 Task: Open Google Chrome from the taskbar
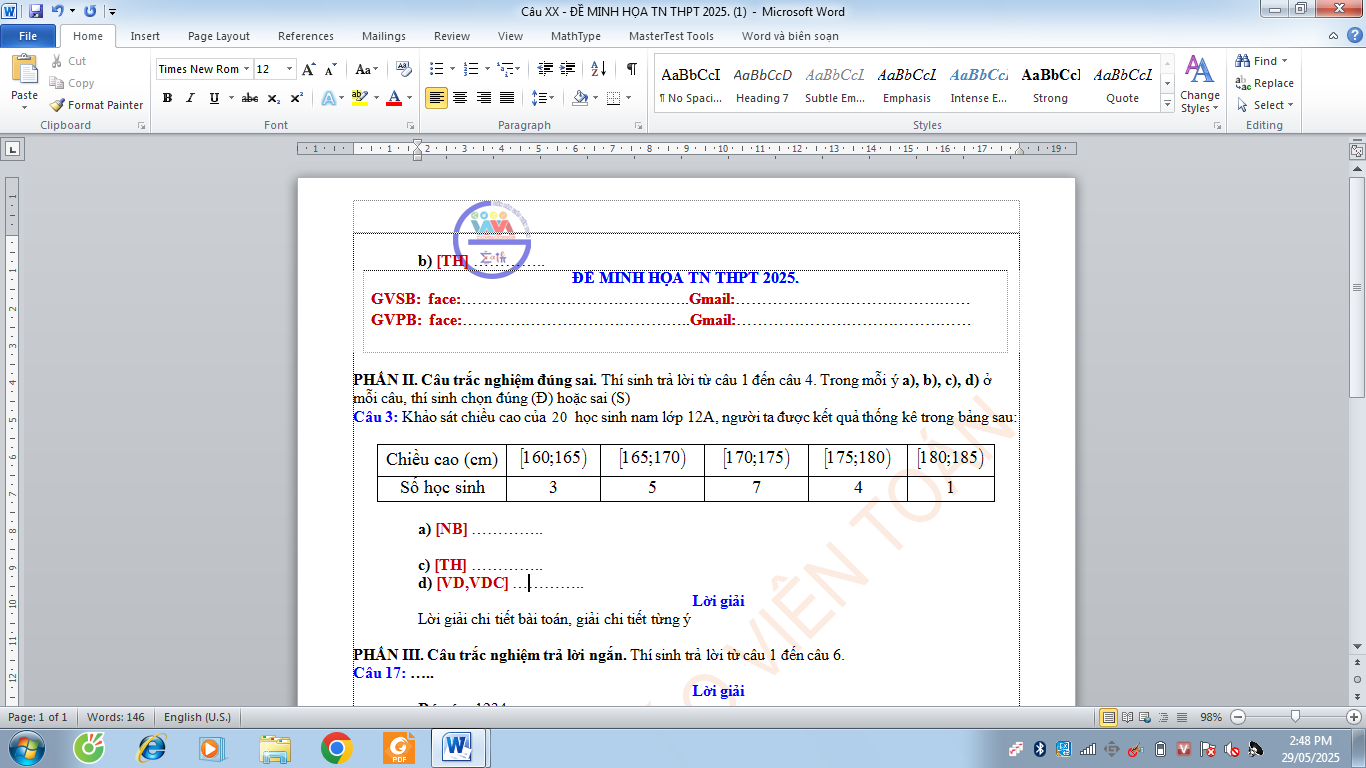point(336,747)
